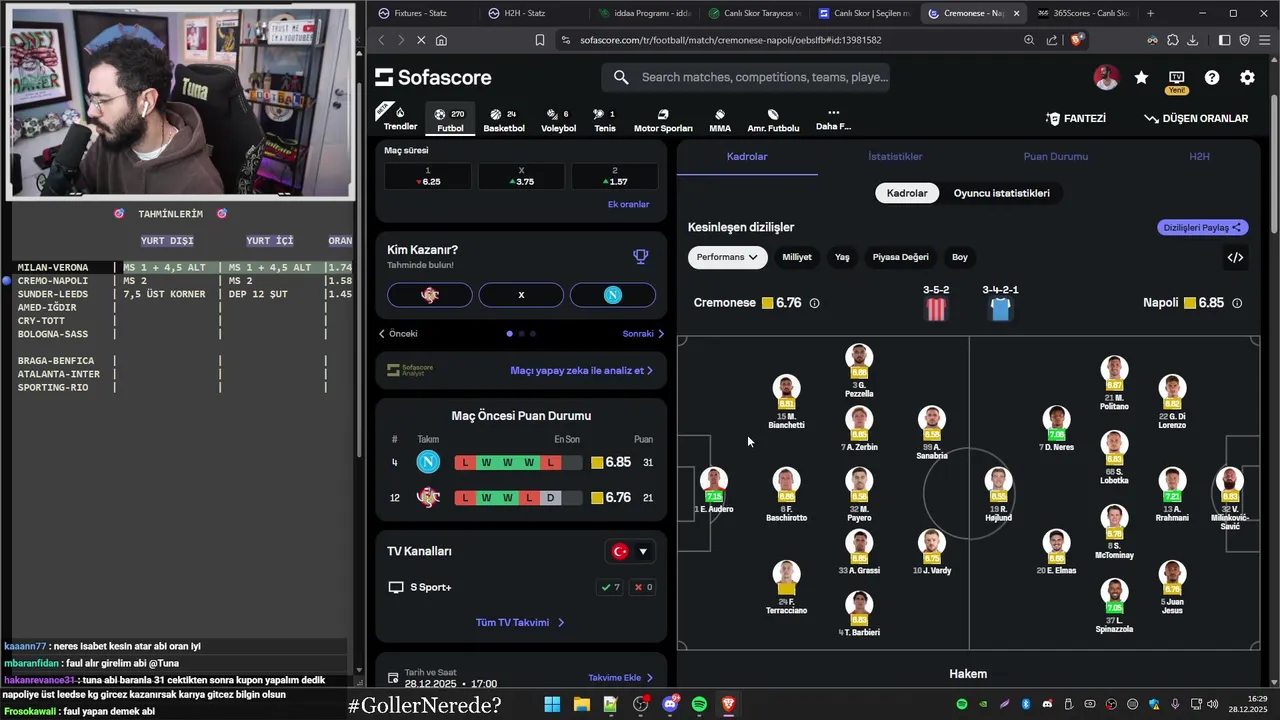Click the Napoli rating info icon
This screenshot has width=1280, height=720.
pos(1237,303)
